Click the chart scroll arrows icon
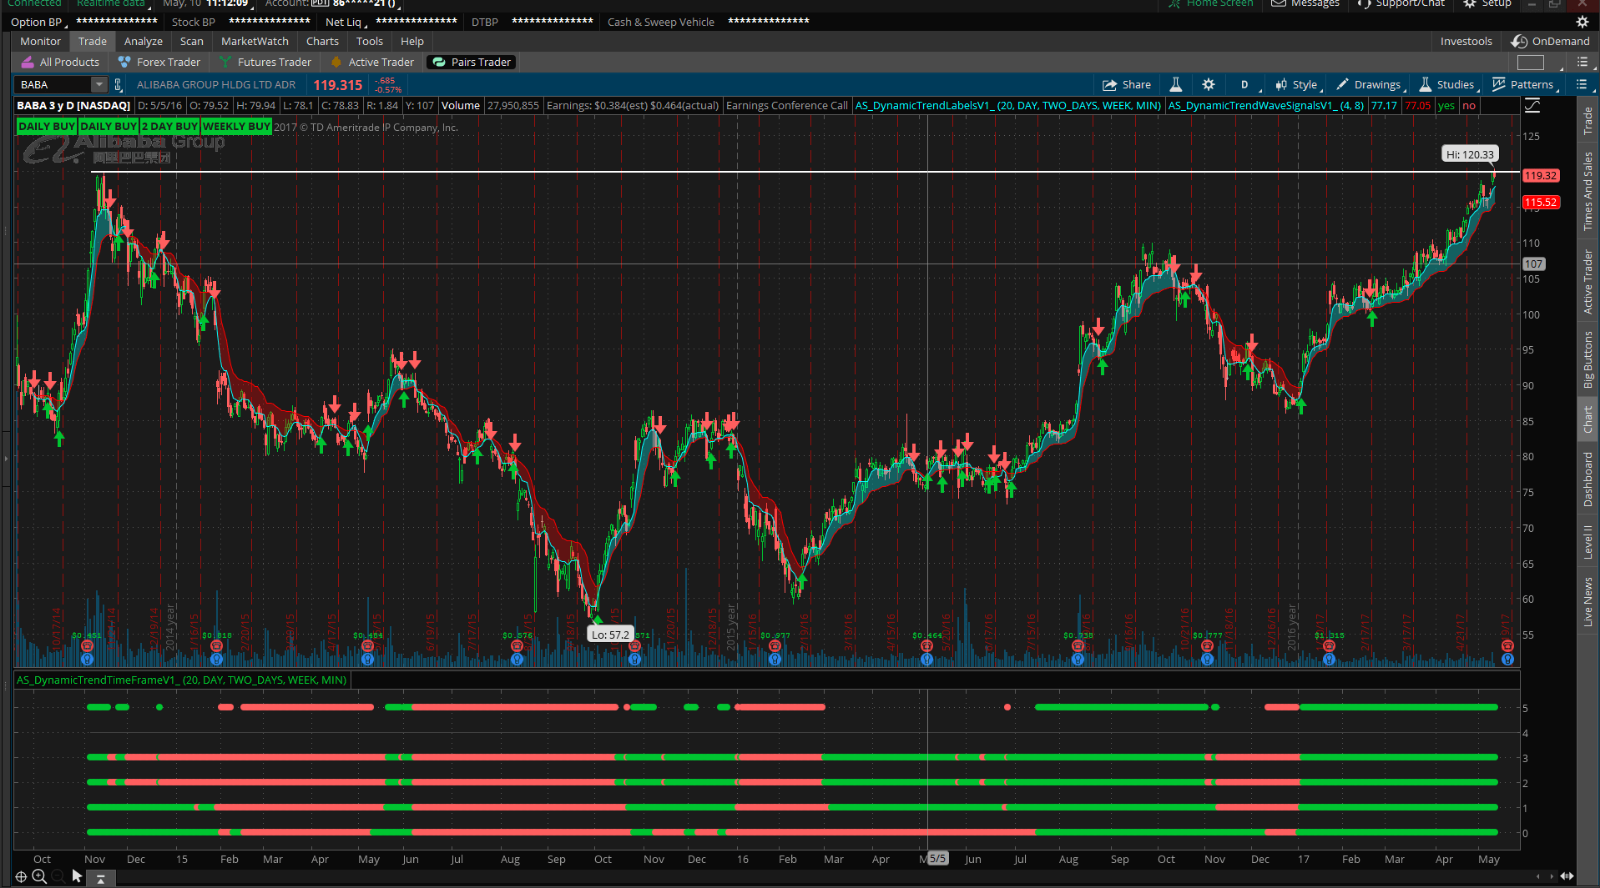The image size is (1600, 888). click(1567, 876)
